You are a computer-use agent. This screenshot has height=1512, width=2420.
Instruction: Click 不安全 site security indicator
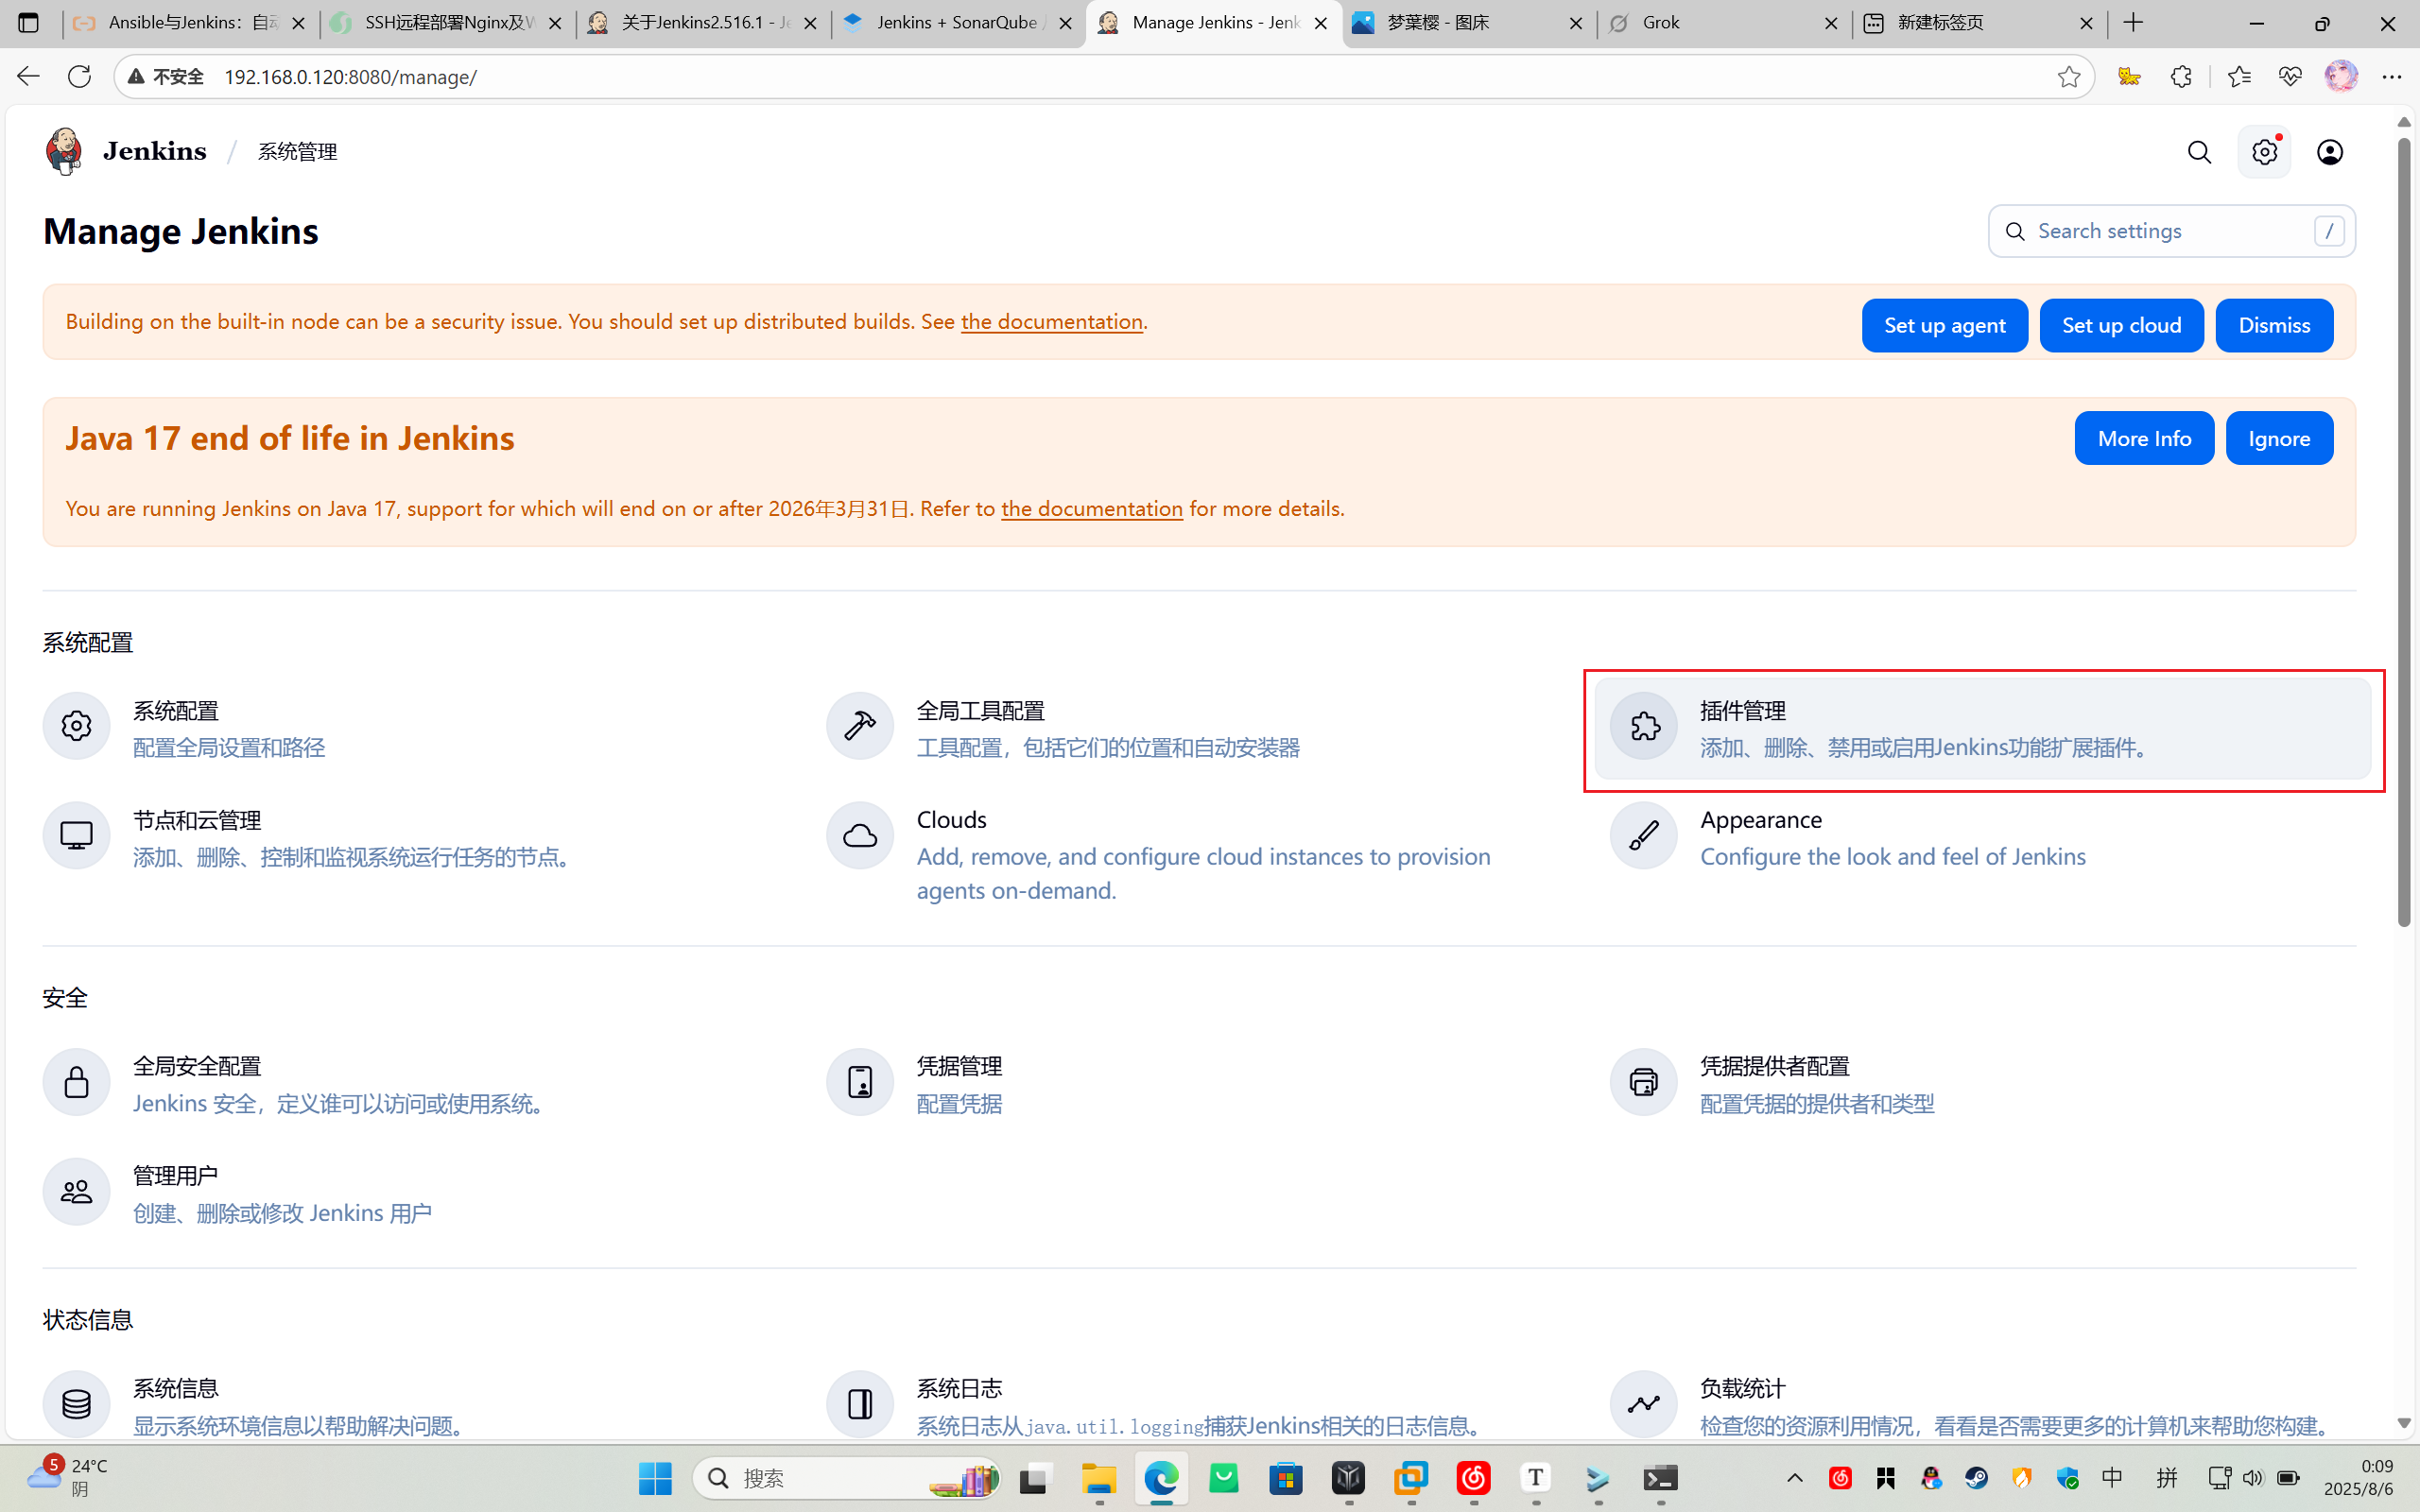click(167, 77)
